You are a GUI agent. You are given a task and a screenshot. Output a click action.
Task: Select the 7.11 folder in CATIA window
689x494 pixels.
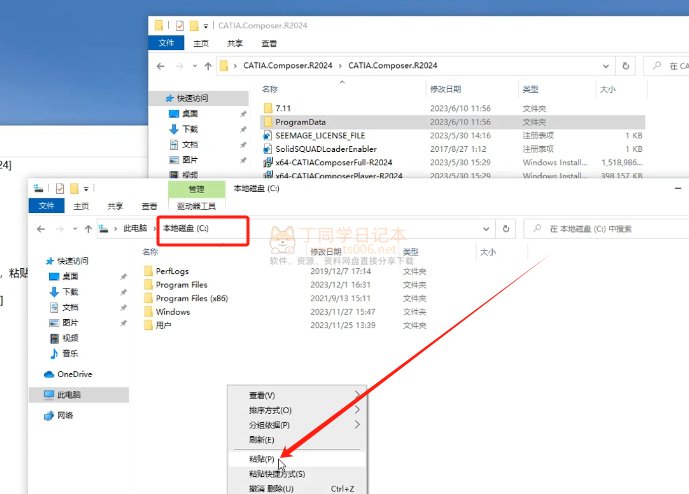[x=283, y=108]
